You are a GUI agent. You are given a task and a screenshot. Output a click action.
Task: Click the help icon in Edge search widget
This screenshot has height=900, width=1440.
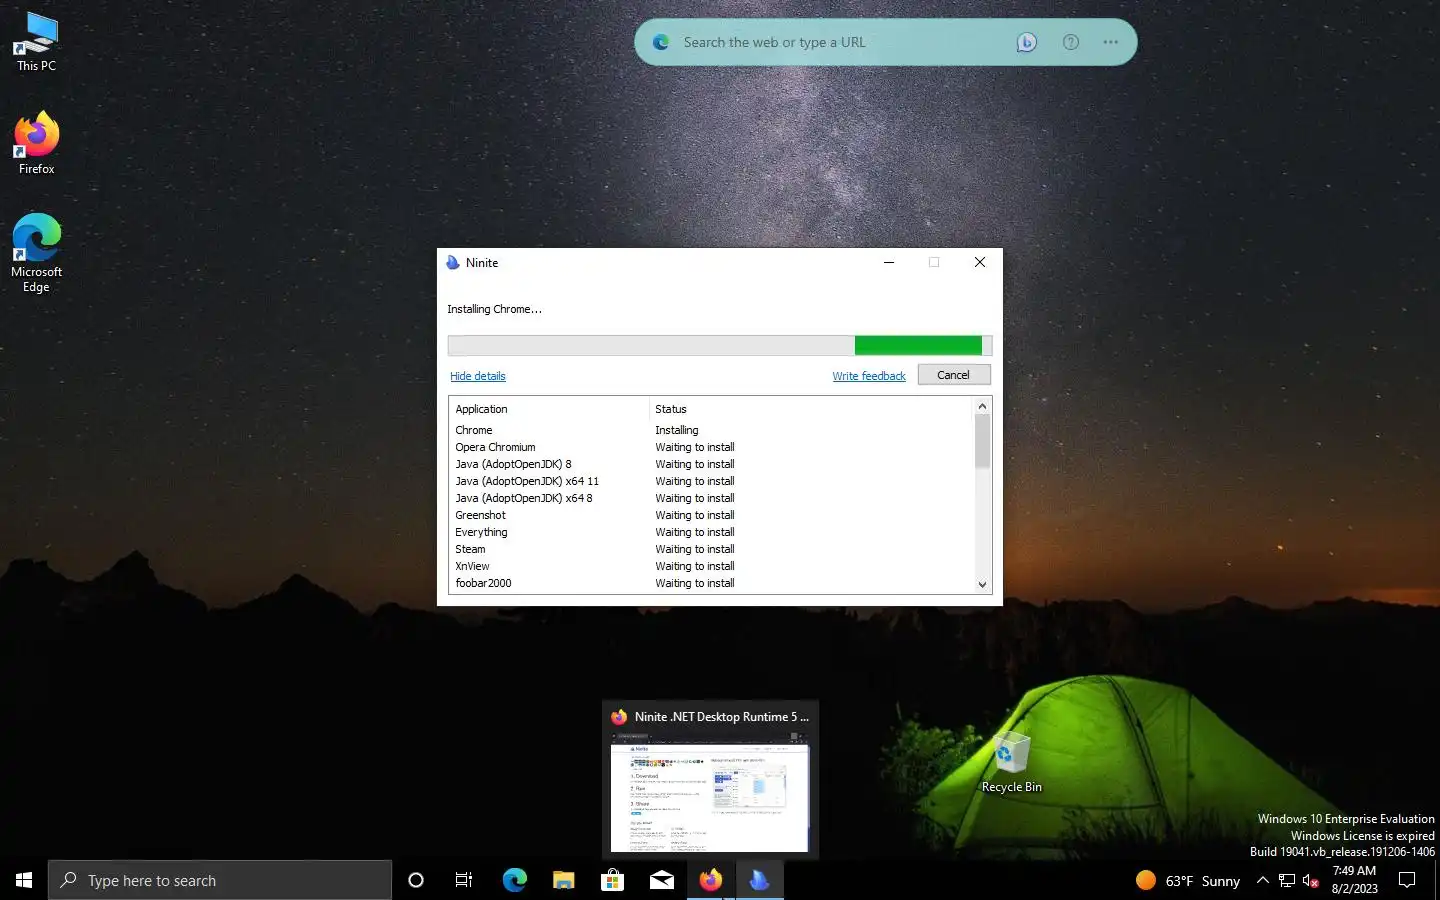click(1070, 42)
